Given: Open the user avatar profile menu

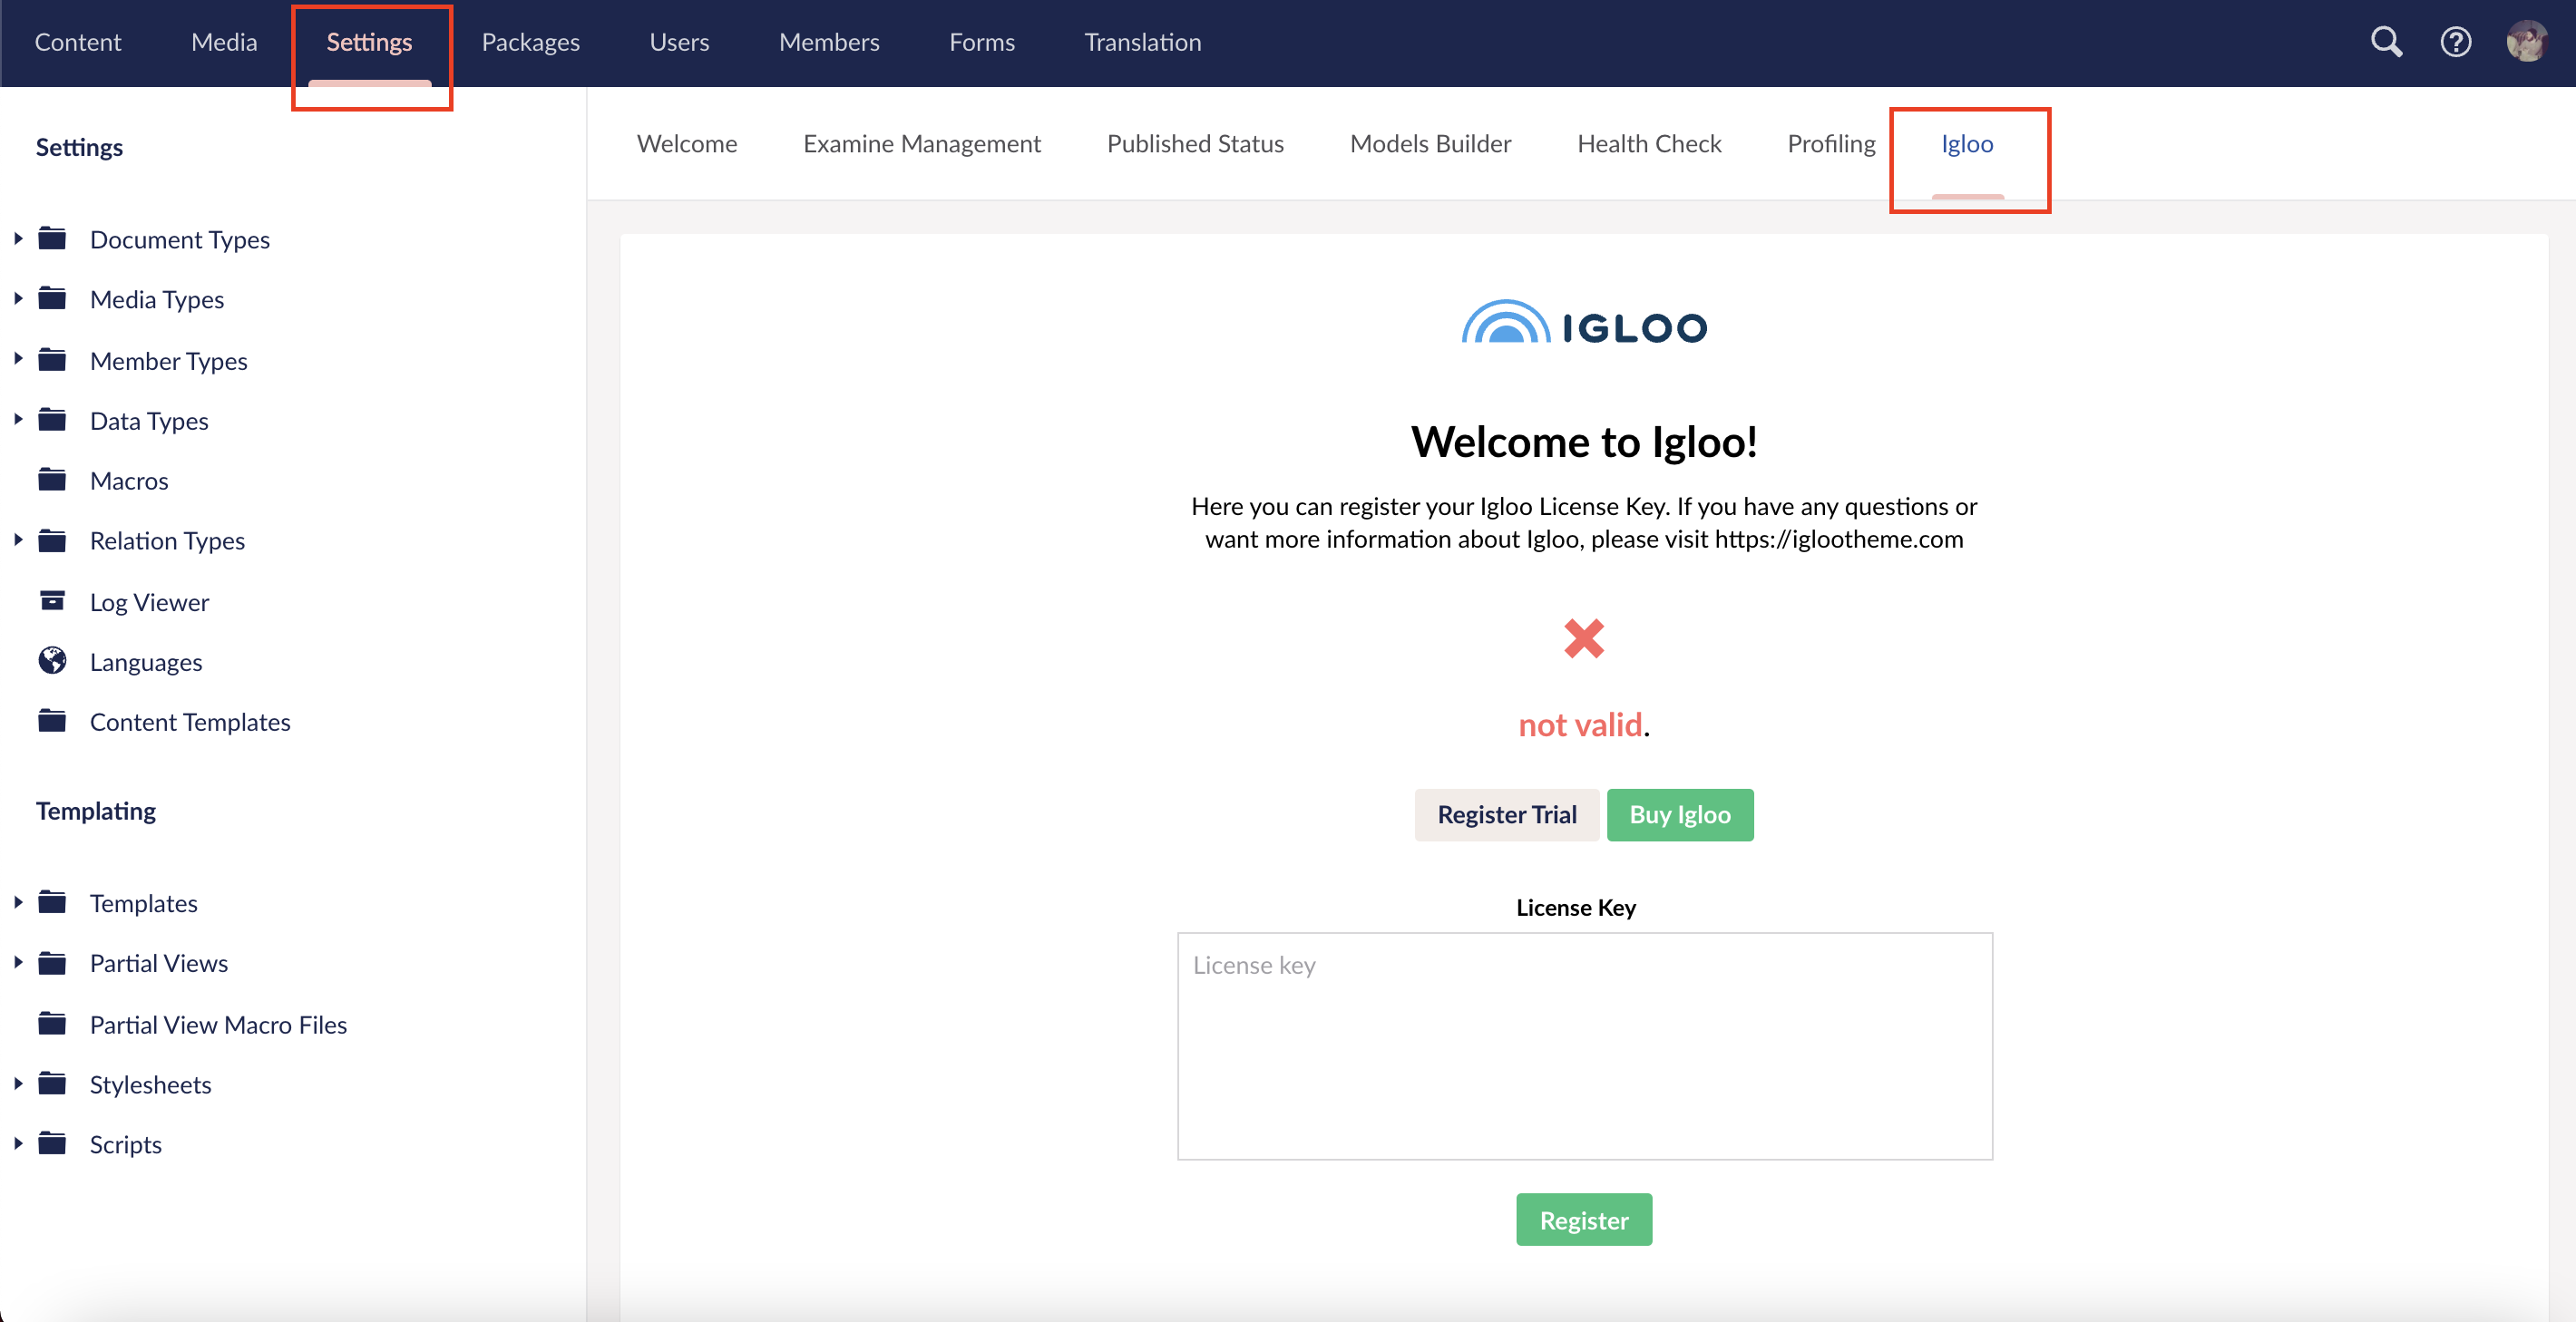Looking at the screenshot, I should (2525, 42).
